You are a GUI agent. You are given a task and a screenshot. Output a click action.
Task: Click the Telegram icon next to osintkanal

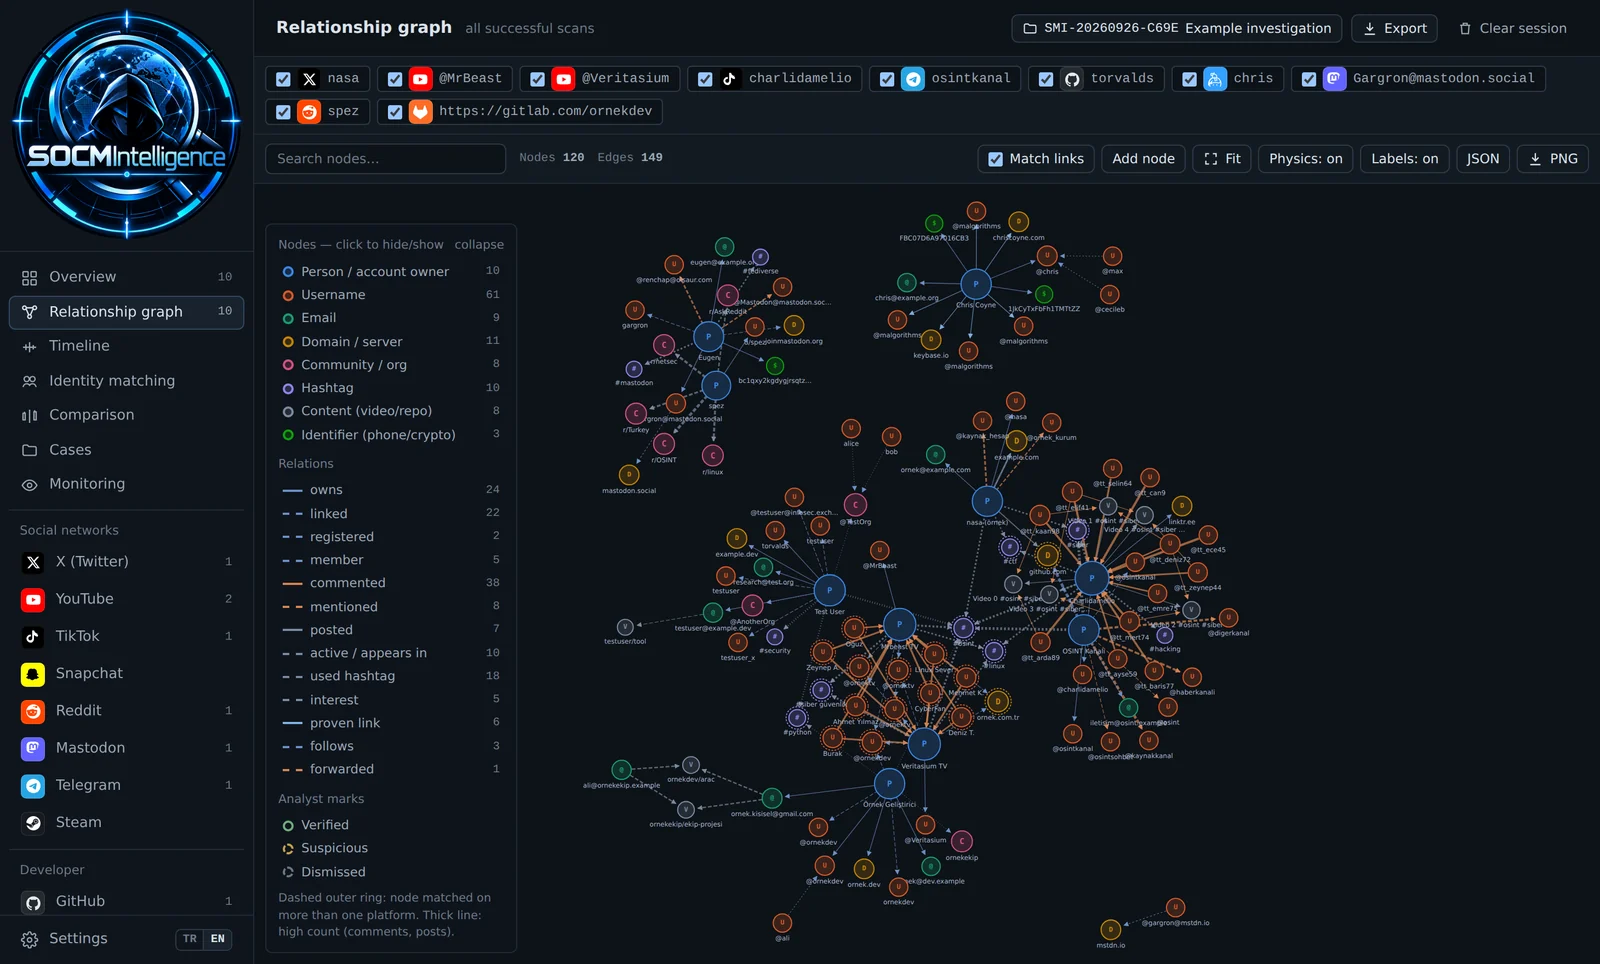[913, 79]
